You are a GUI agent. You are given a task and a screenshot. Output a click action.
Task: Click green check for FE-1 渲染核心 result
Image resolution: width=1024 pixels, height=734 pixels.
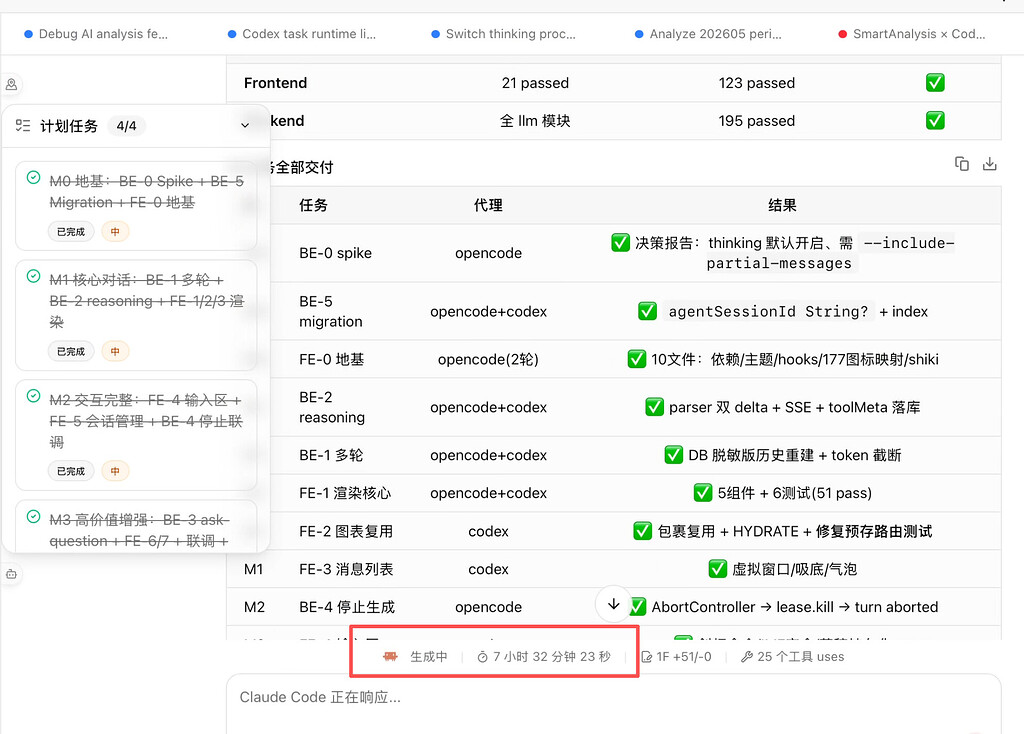pyautogui.click(x=703, y=493)
